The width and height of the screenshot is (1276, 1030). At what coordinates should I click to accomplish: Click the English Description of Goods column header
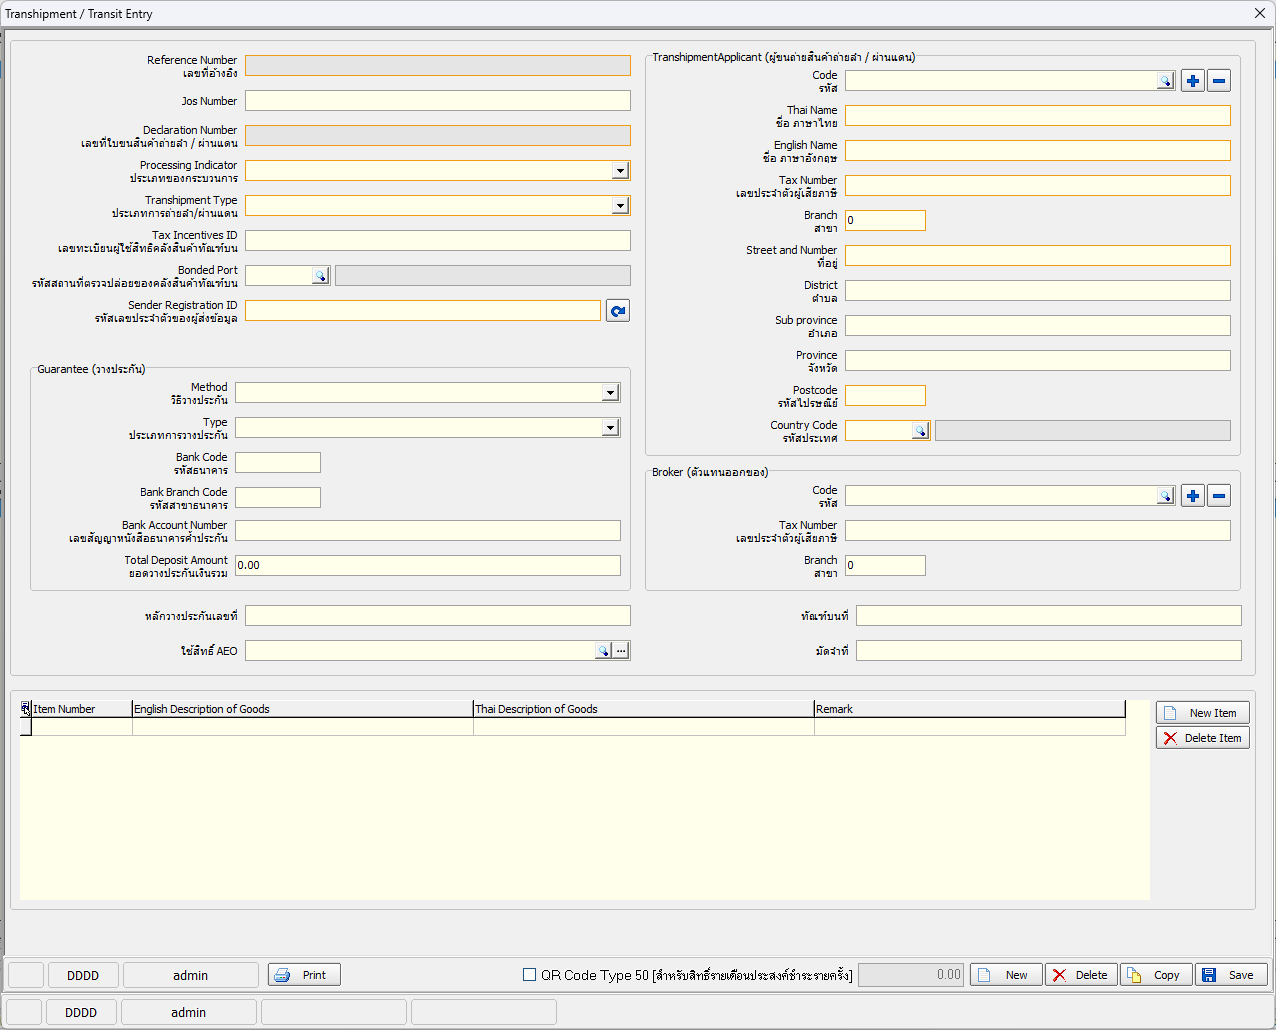(302, 709)
